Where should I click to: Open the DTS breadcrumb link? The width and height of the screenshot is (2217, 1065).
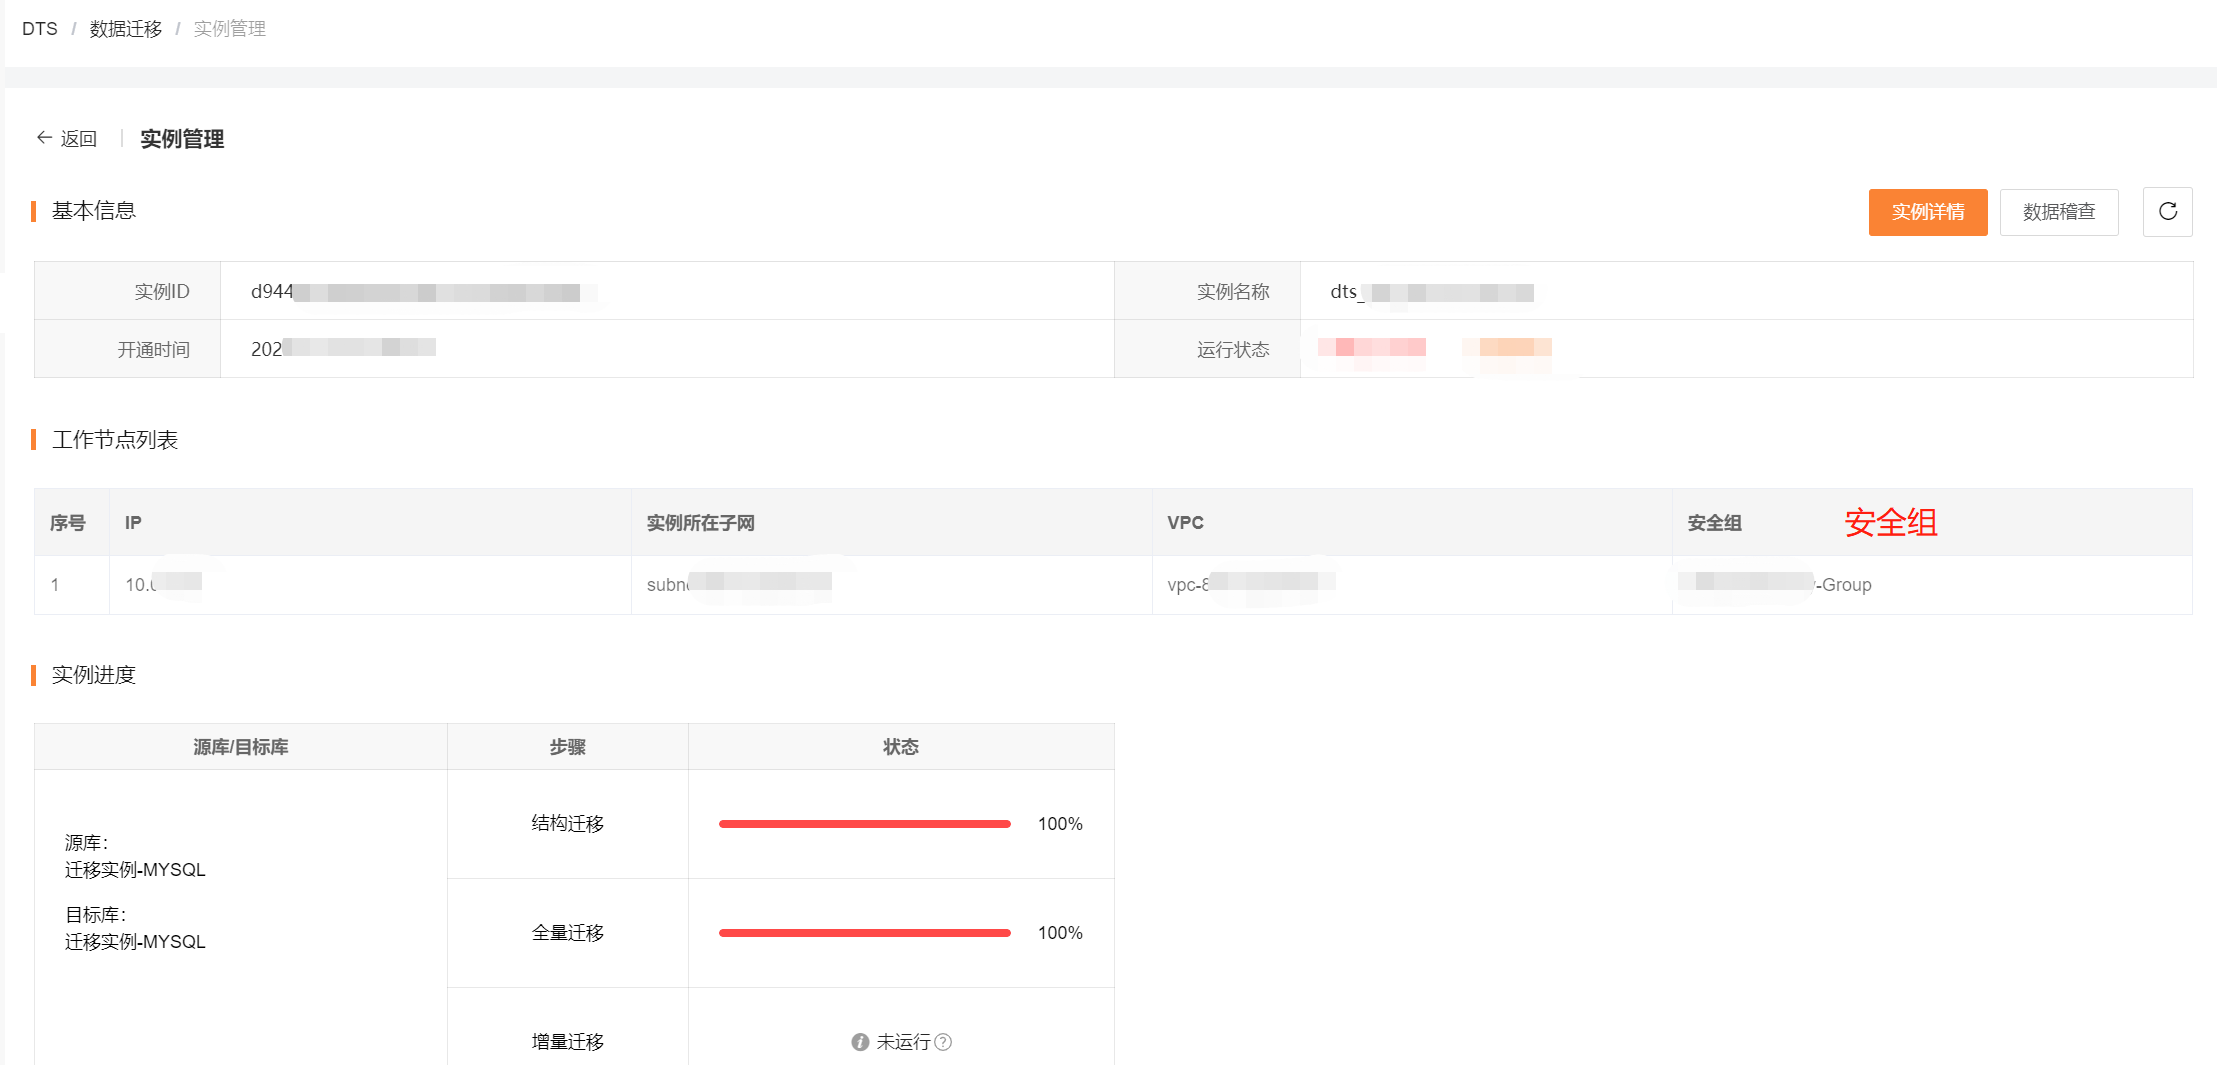click(40, 29)
